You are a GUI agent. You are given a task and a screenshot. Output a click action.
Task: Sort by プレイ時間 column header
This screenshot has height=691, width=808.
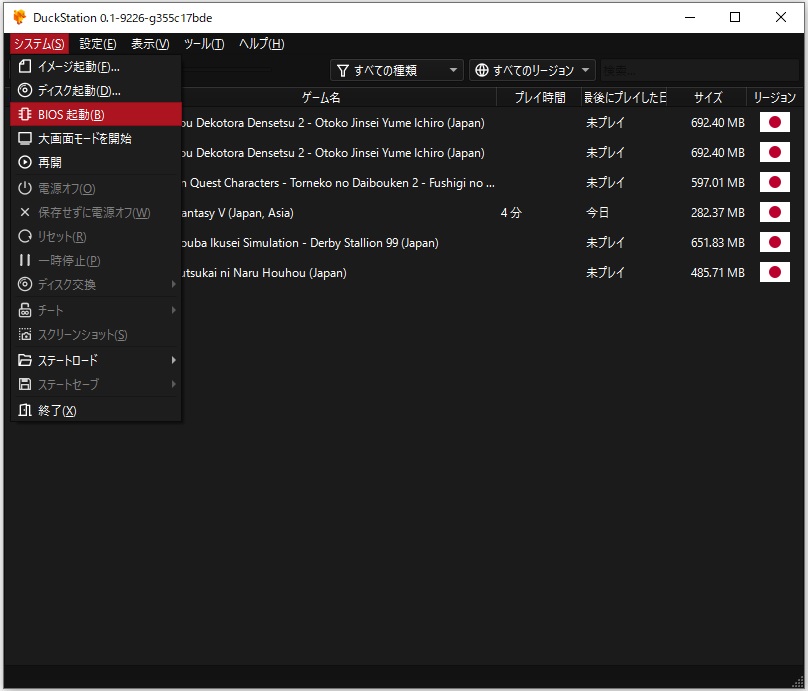pyautogui.click(x=540, y=97)
